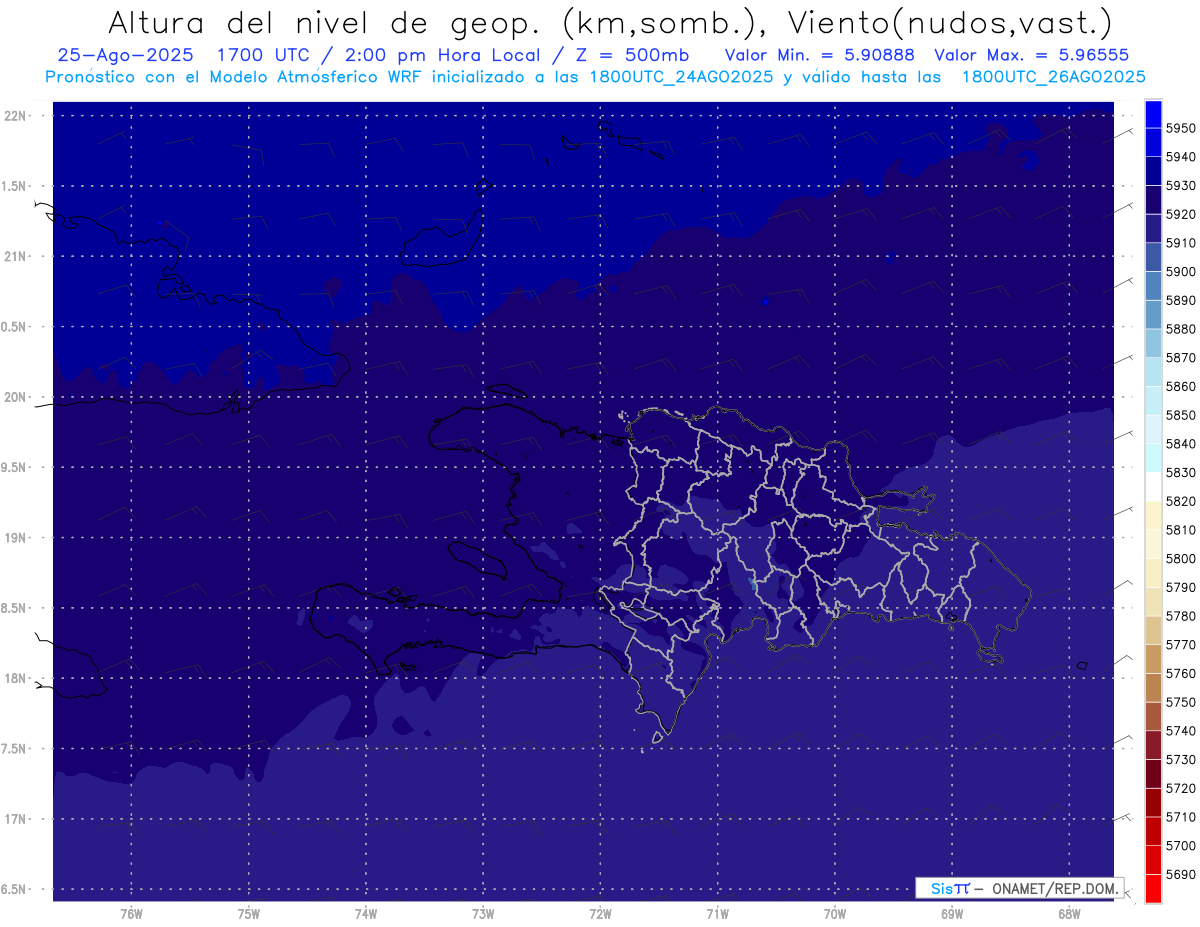Viewport: 1200px width, 927px height.
Task: Click the '72W' longitude axis label
Action: click(x=601, y=913)
